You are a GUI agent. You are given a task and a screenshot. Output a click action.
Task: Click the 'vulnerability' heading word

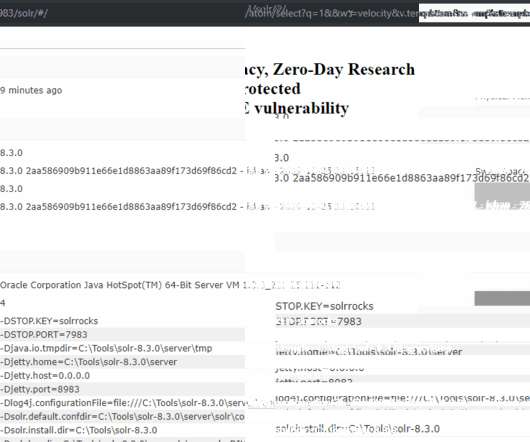302,108
